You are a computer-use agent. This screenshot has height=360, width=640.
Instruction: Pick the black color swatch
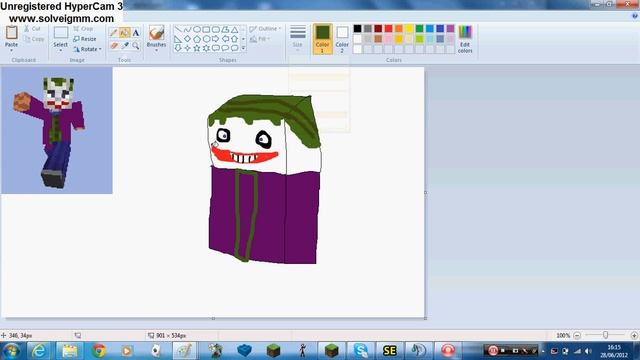point(358,29)
